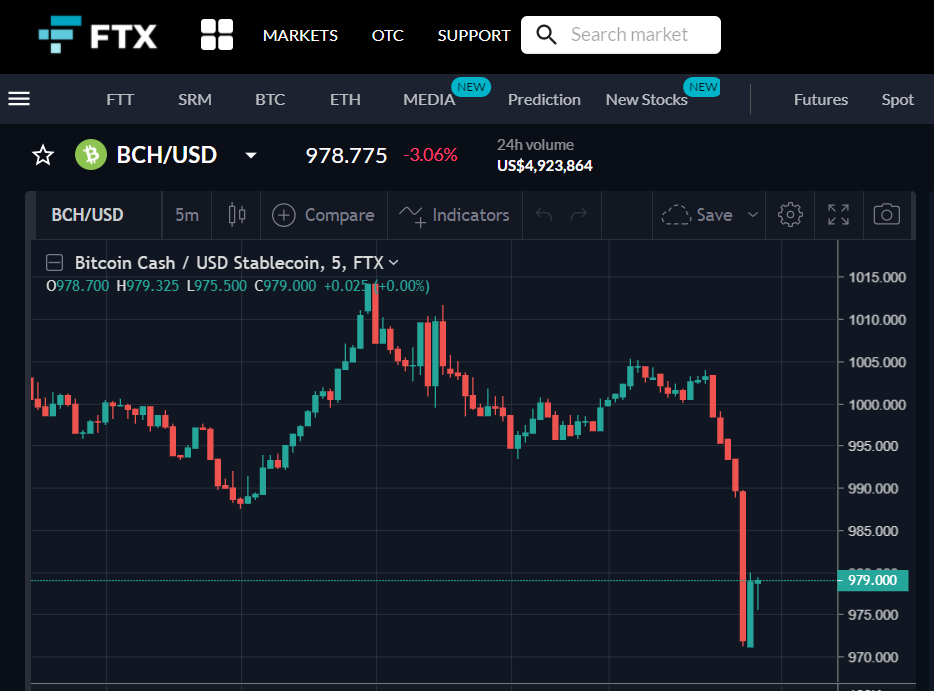The width and height of the screenshot is (934, 691).
Task: Expand the Bitcoin Cash title chevron
Action: point(393,263)
